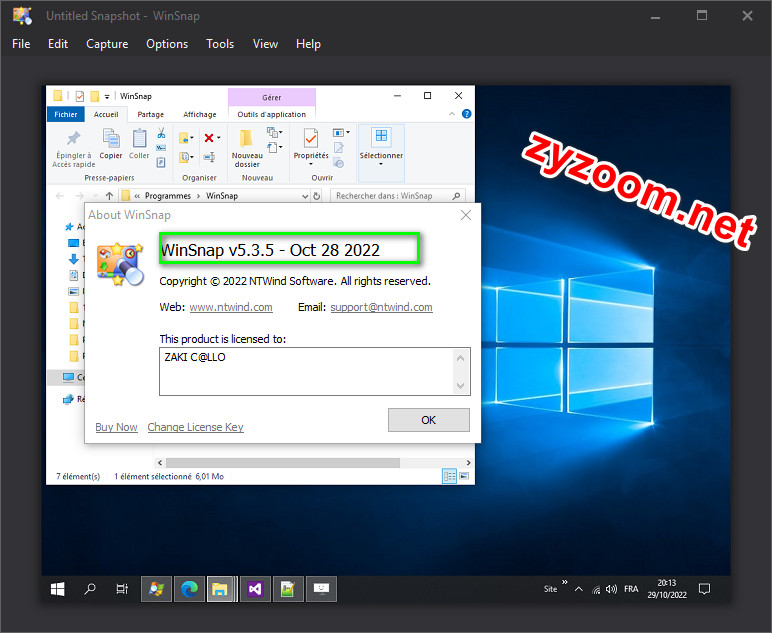Open the Options menu

click(x=167, y=44)
